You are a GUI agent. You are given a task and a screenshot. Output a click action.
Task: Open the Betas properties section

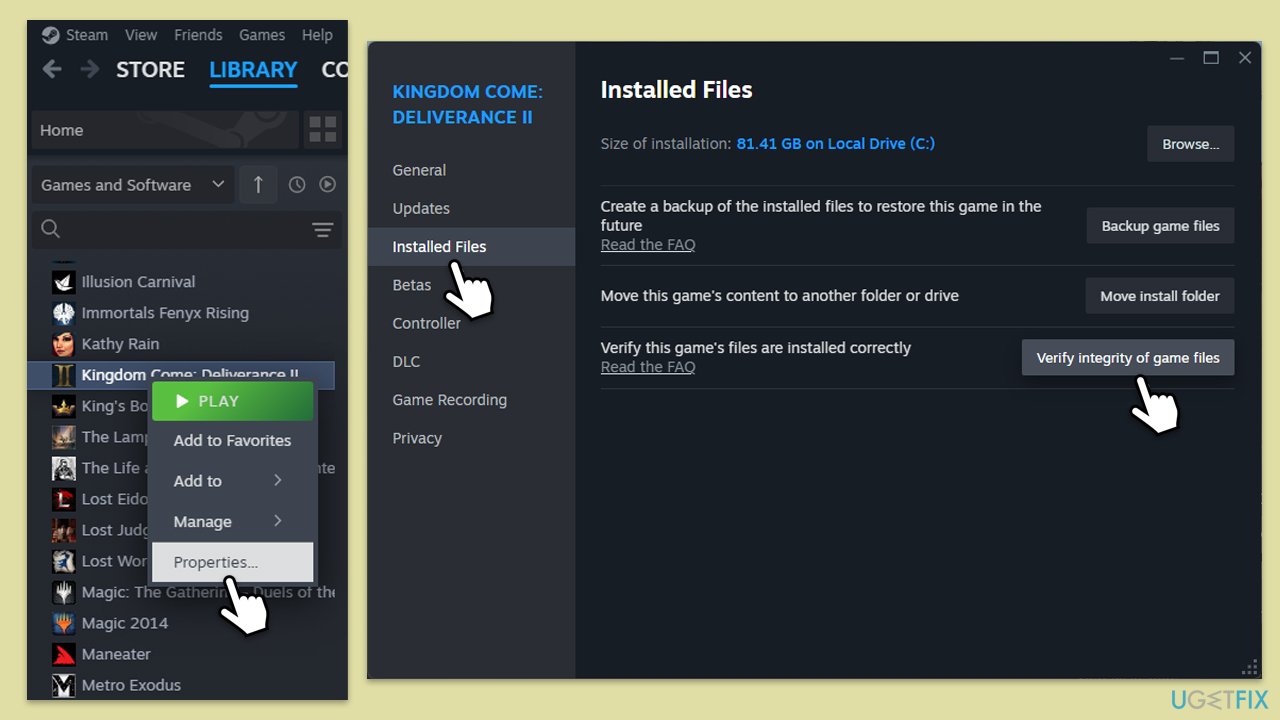point(412,285)
